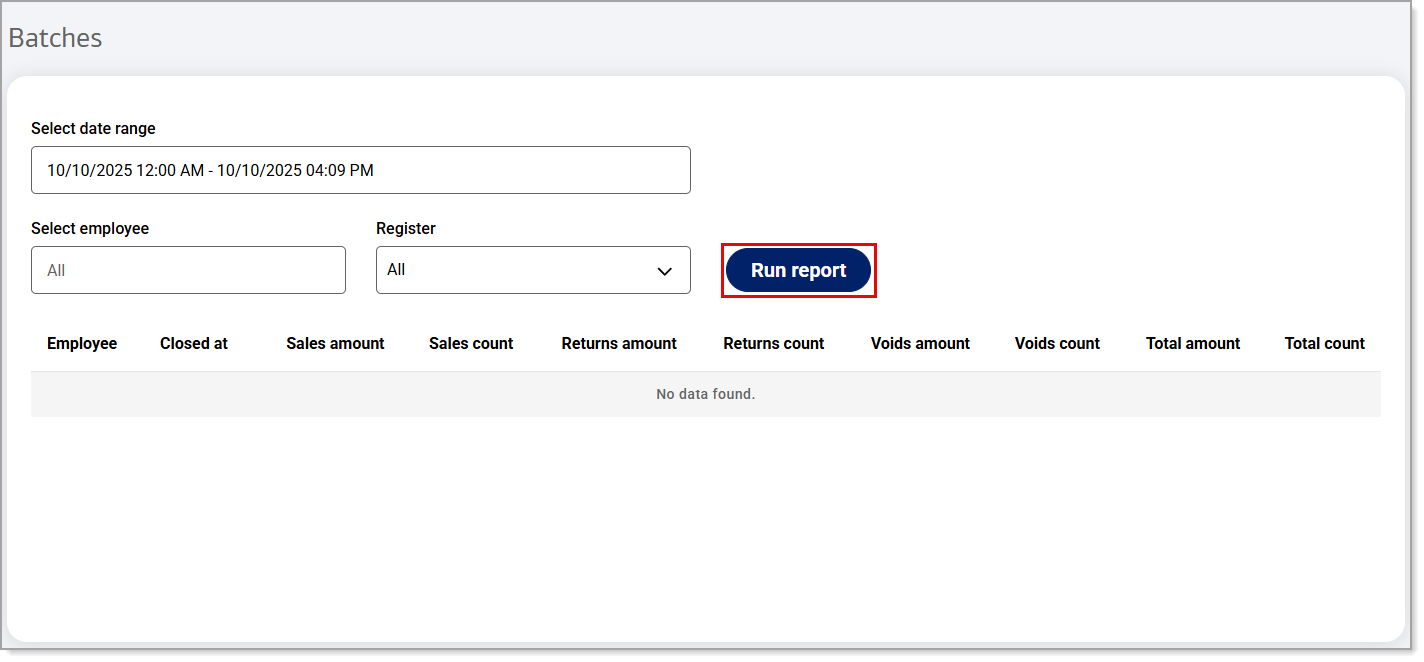Focus the Select employee input field
Screen dimensions: 1424x662
[188, 270]
